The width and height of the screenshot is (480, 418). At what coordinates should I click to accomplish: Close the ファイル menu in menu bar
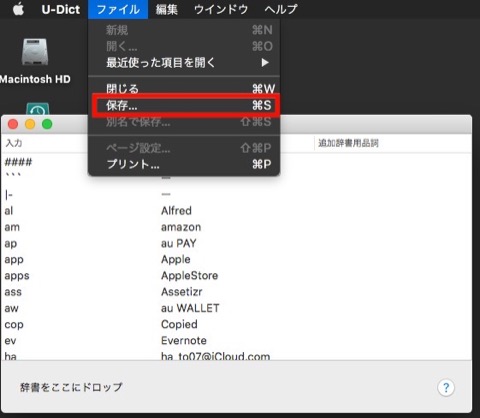[x=118, y=9]
